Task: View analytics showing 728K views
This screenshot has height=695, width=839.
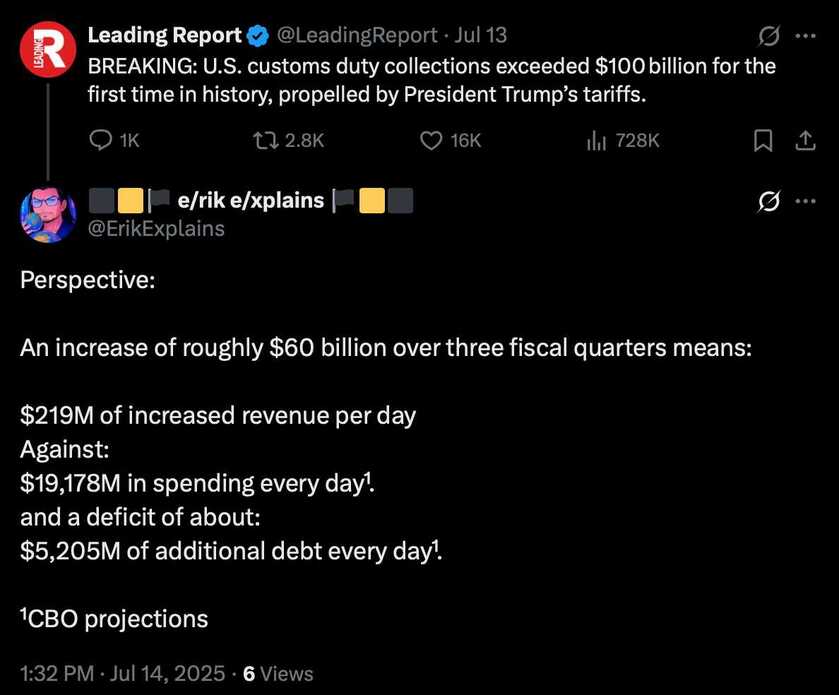Action: pos(623,141)
